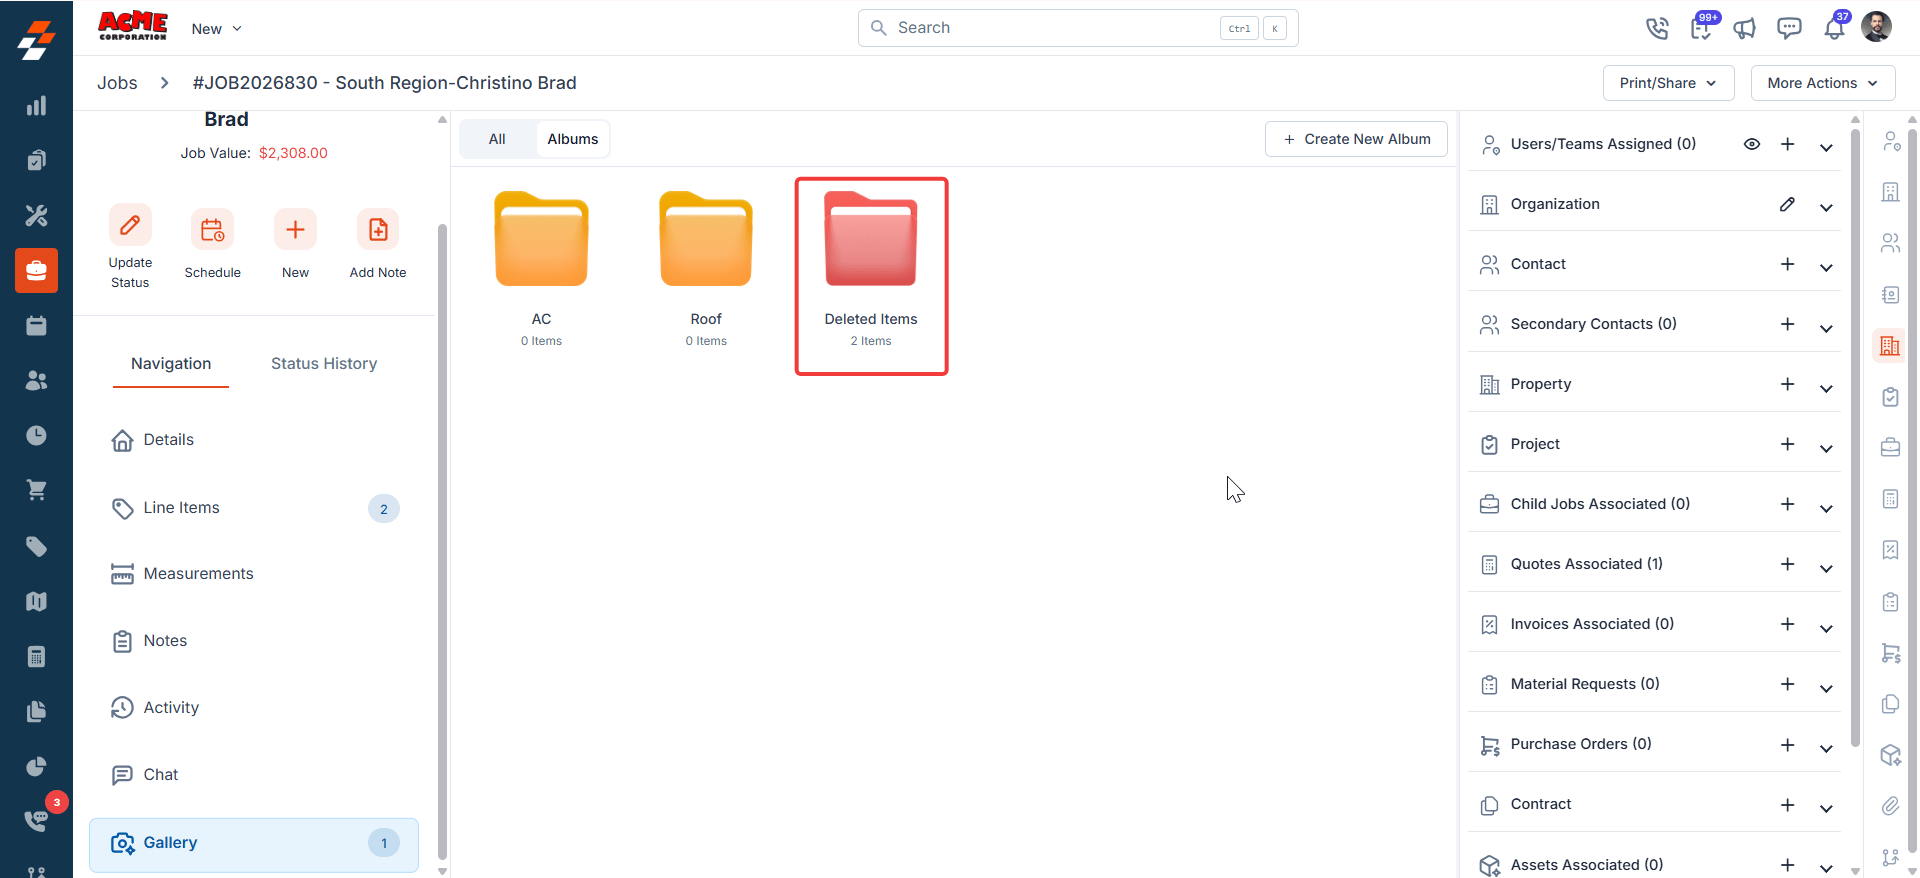Add a Contact with plus icon

coord(1787,264)
